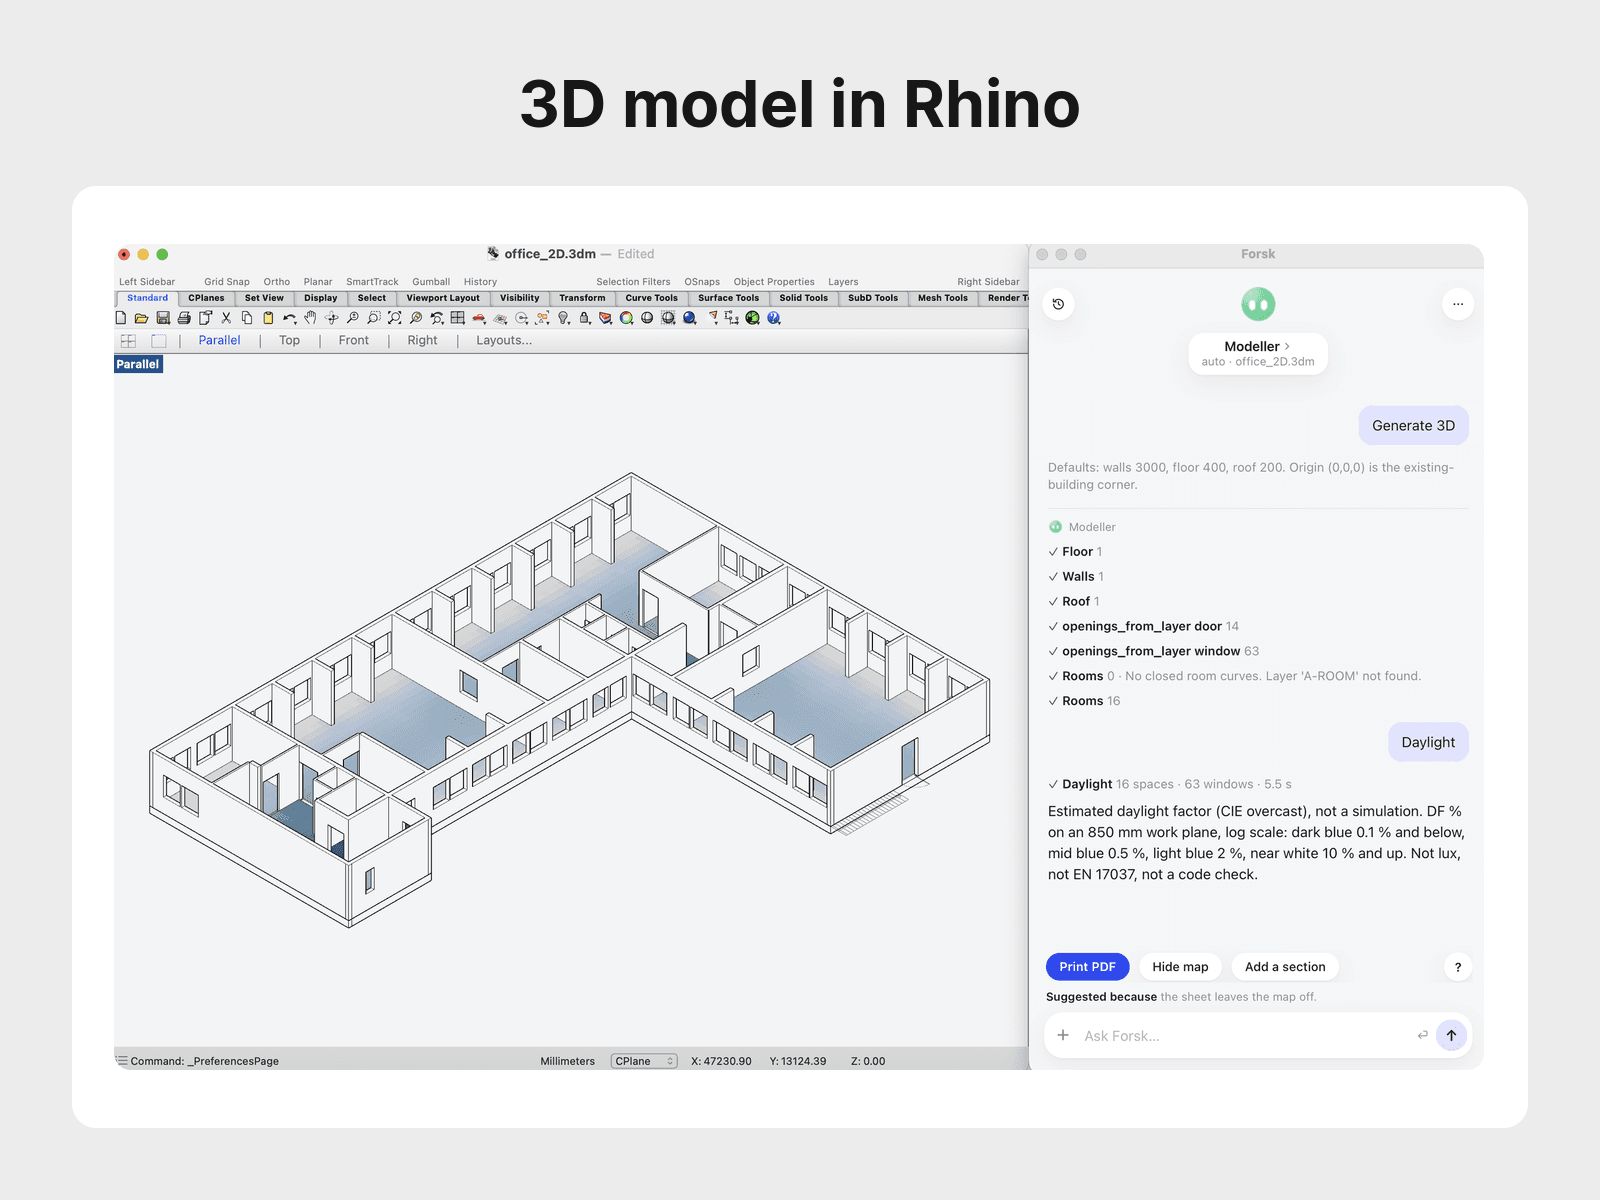Select the Pan hand tool
This screenshot has height=1200, width=1600.
coord(310,318)
